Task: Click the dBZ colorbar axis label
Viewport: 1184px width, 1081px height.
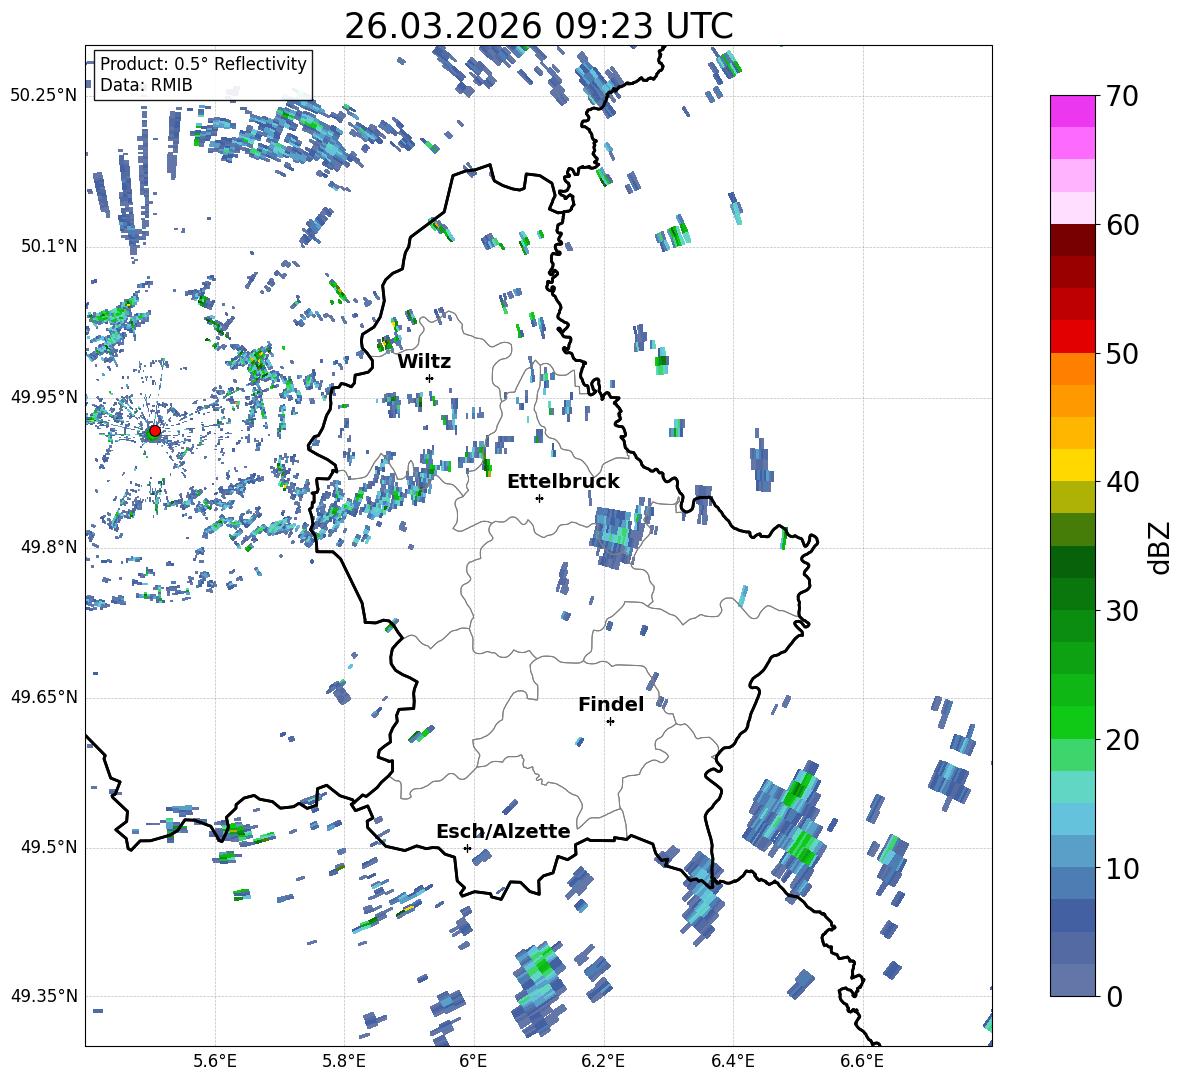Action: (x=1161, y=547)
